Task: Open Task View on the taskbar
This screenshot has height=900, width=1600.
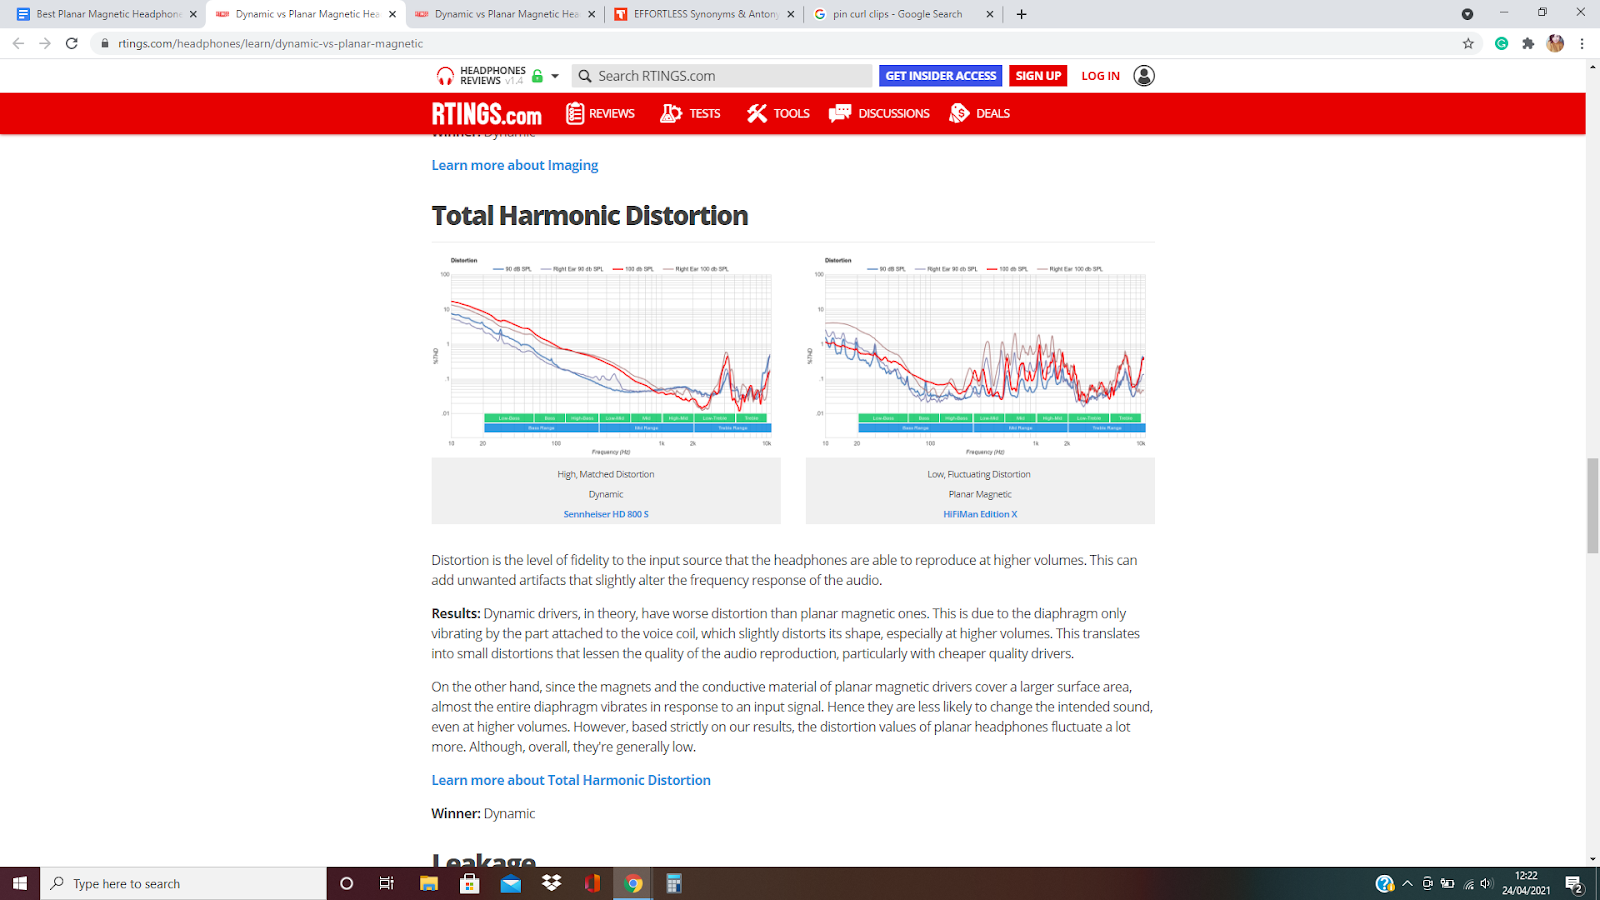Action: (387, 883)
